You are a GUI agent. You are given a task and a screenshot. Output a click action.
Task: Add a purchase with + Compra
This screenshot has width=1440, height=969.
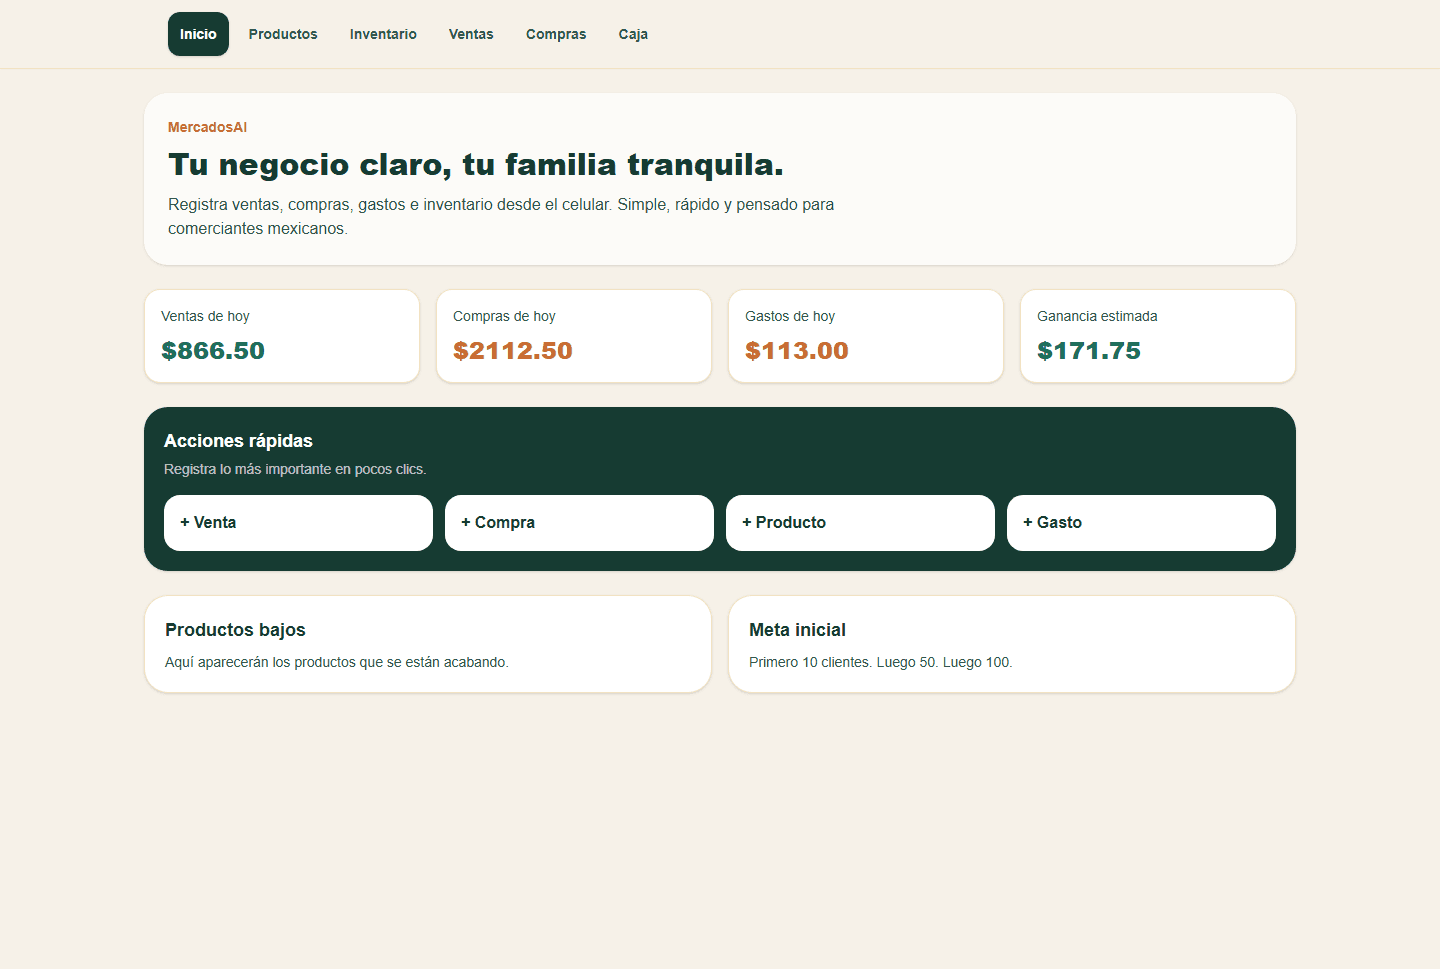579,523
